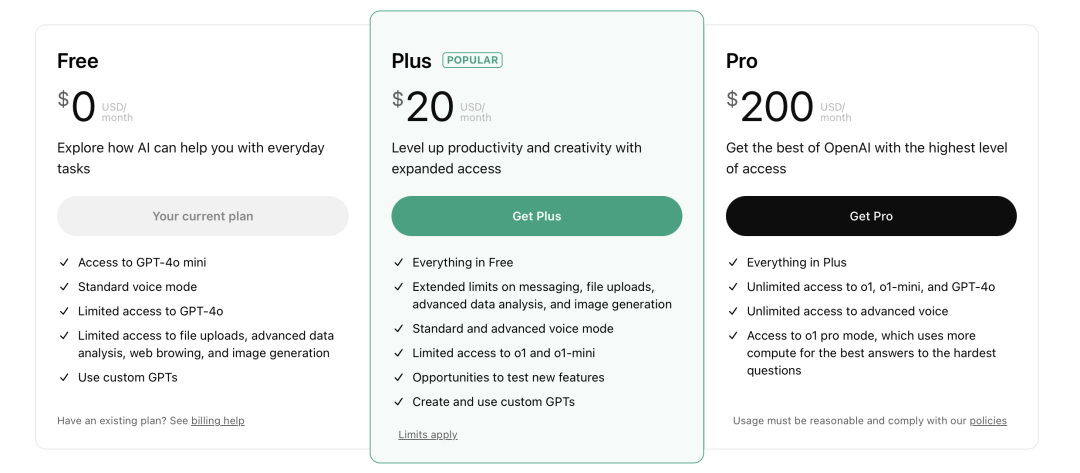Click checkmark next to Use custom GPTs
Image resolution: width=1080 pixels, height=473 pixels.
64,377
